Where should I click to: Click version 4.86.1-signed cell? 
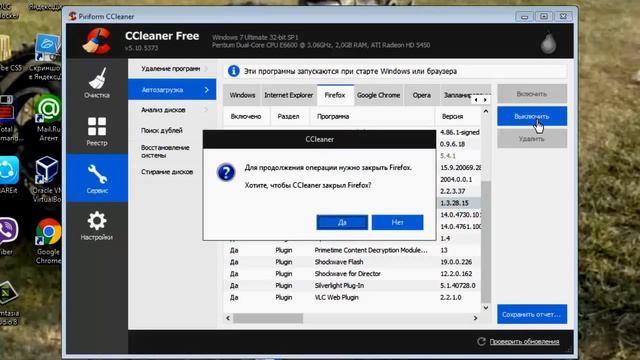459,132
